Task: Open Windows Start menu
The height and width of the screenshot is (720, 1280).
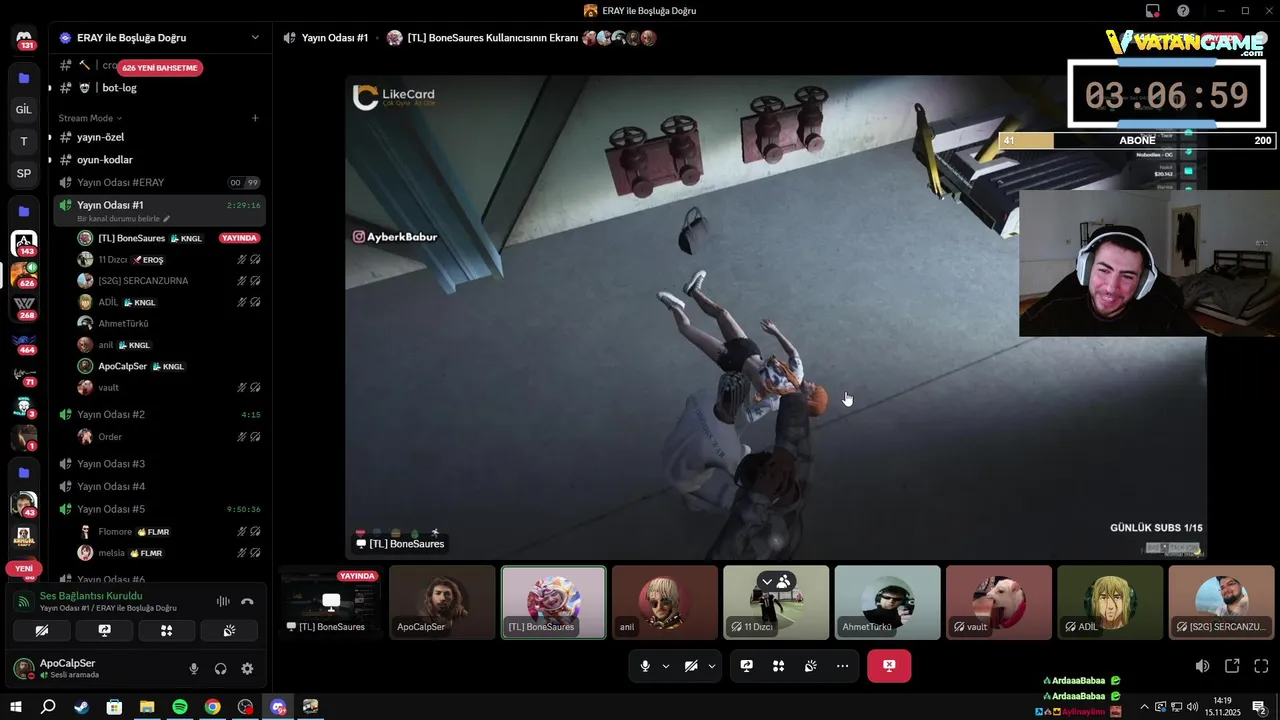Action: click(16, 707)
